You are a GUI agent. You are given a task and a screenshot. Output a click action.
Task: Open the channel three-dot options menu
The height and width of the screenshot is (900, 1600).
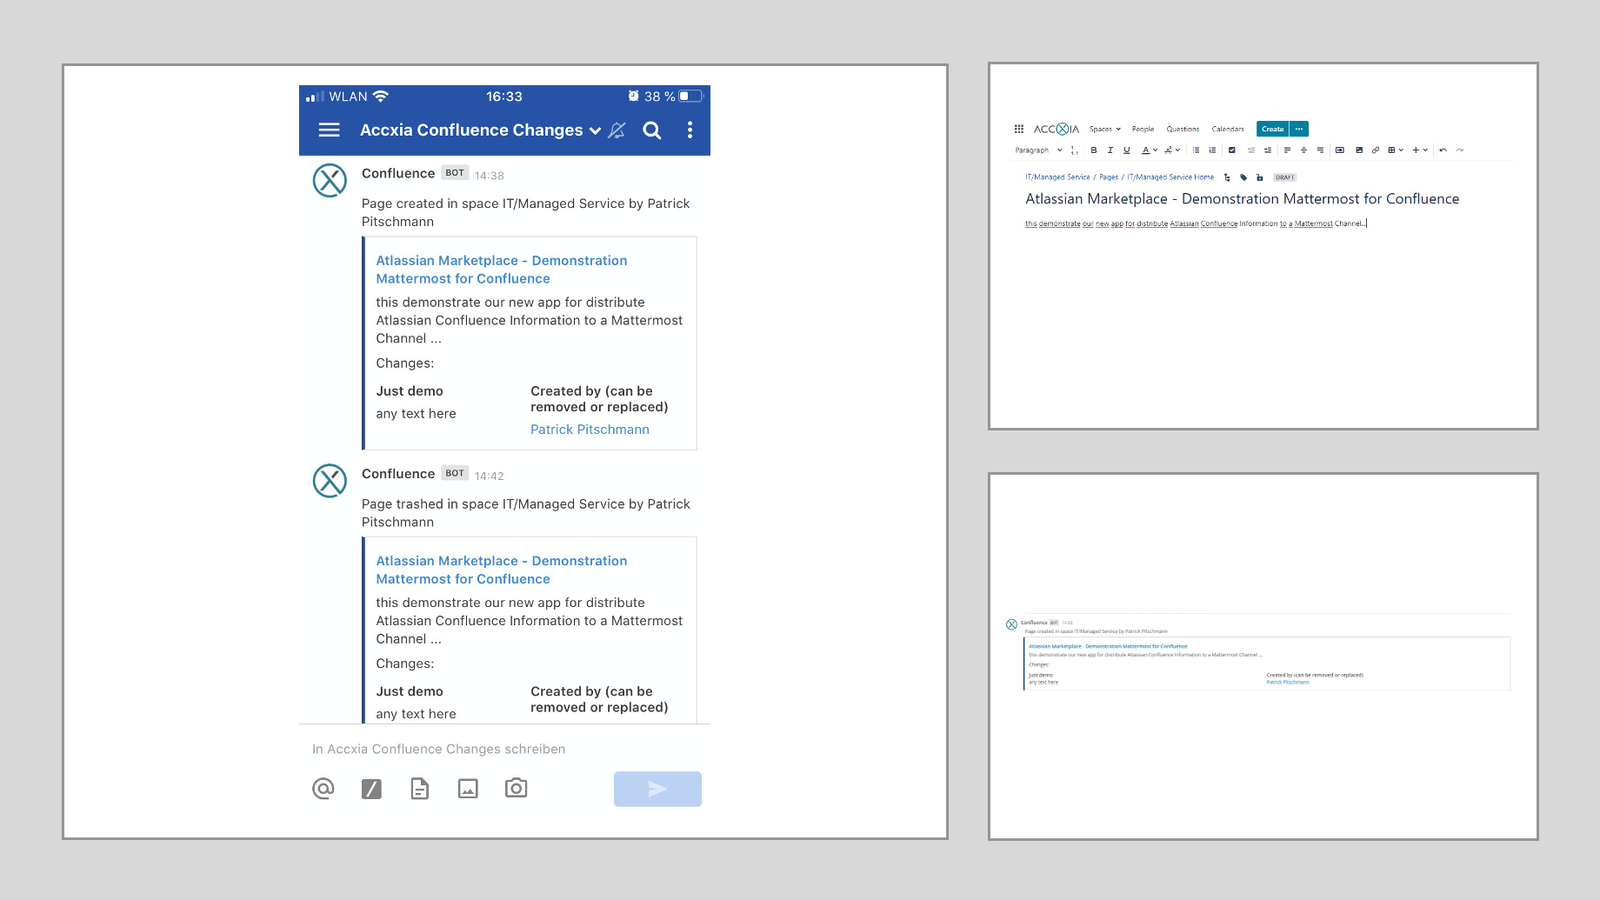690,130
